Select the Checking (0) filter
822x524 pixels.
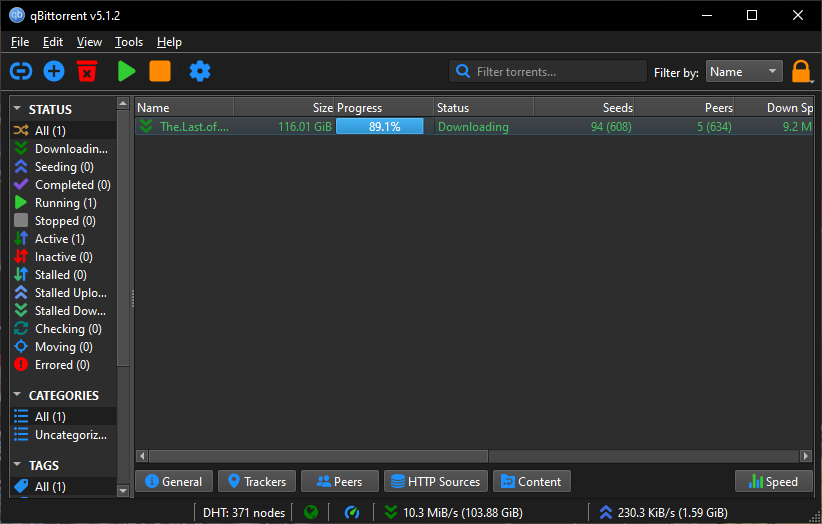[x=63, y=329]
